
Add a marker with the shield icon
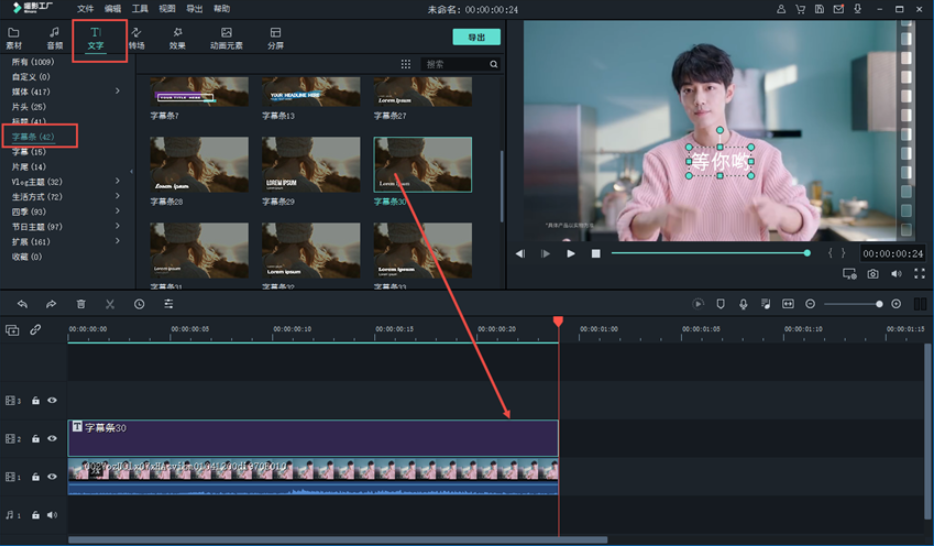pos(720,304)
